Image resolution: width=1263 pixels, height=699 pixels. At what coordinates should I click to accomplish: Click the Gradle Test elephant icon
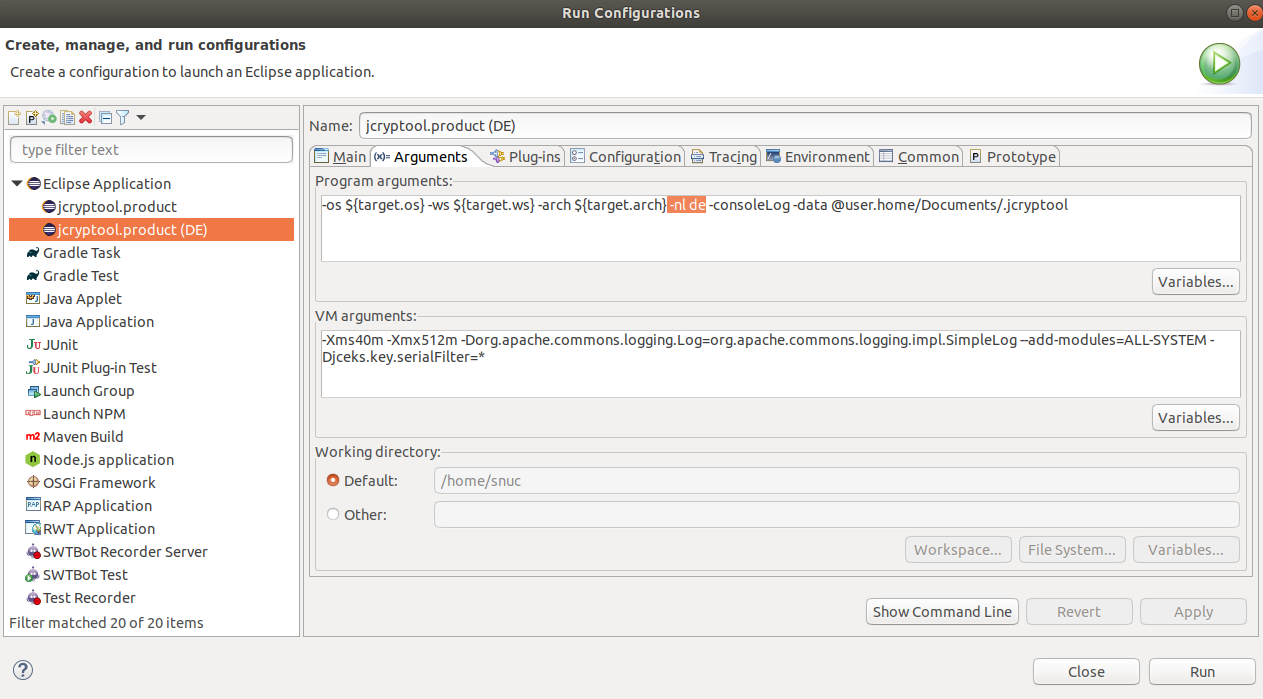pyautogui.click(x=33, y=276)
